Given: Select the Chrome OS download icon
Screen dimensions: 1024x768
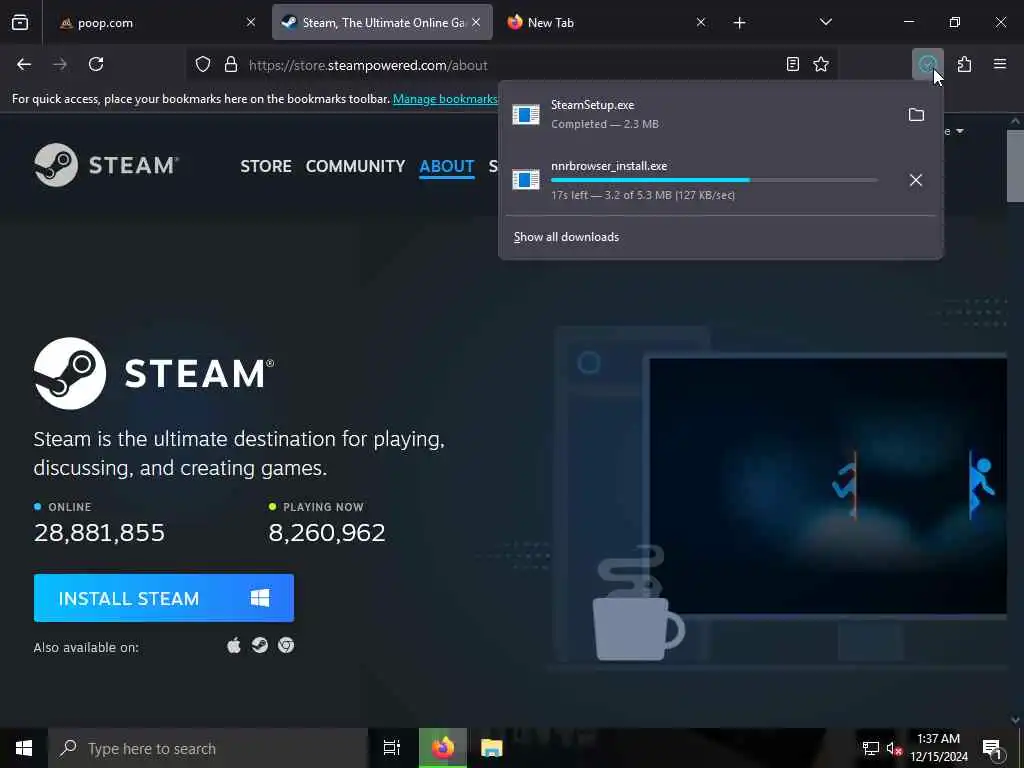Looking at the screenshot, I should point(286,646).
